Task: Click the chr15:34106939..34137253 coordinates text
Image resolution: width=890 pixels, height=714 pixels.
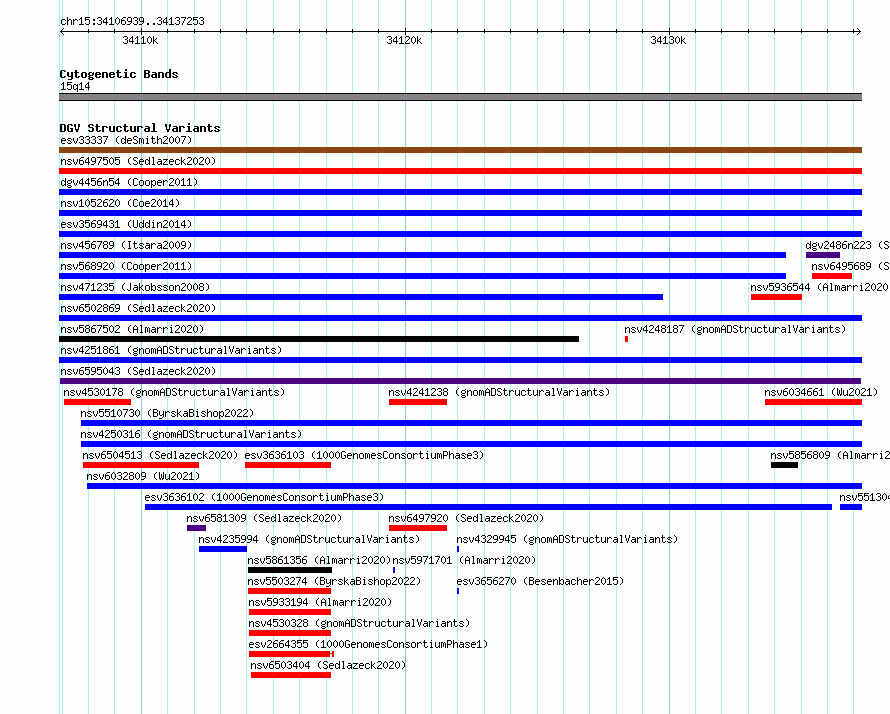Action: coord(132,21)
